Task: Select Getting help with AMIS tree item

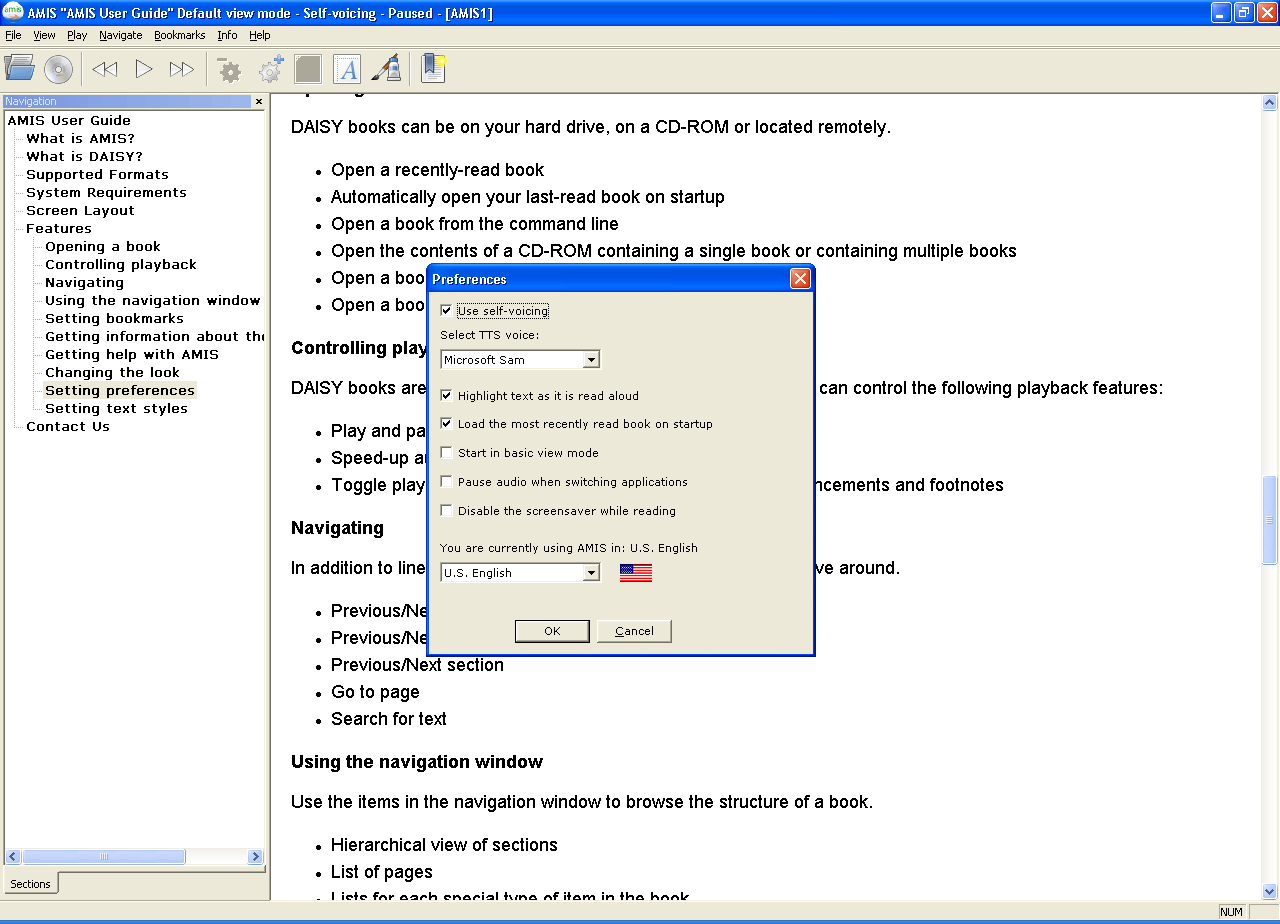Action: pos(132,354)
